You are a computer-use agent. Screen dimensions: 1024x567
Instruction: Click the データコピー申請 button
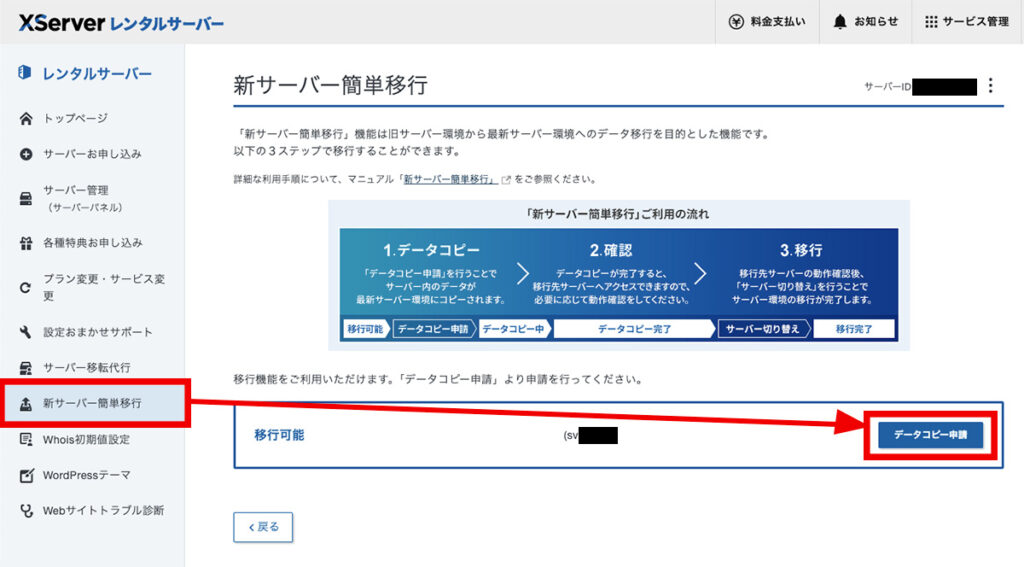pyautogui.click(x=930, y=434)
